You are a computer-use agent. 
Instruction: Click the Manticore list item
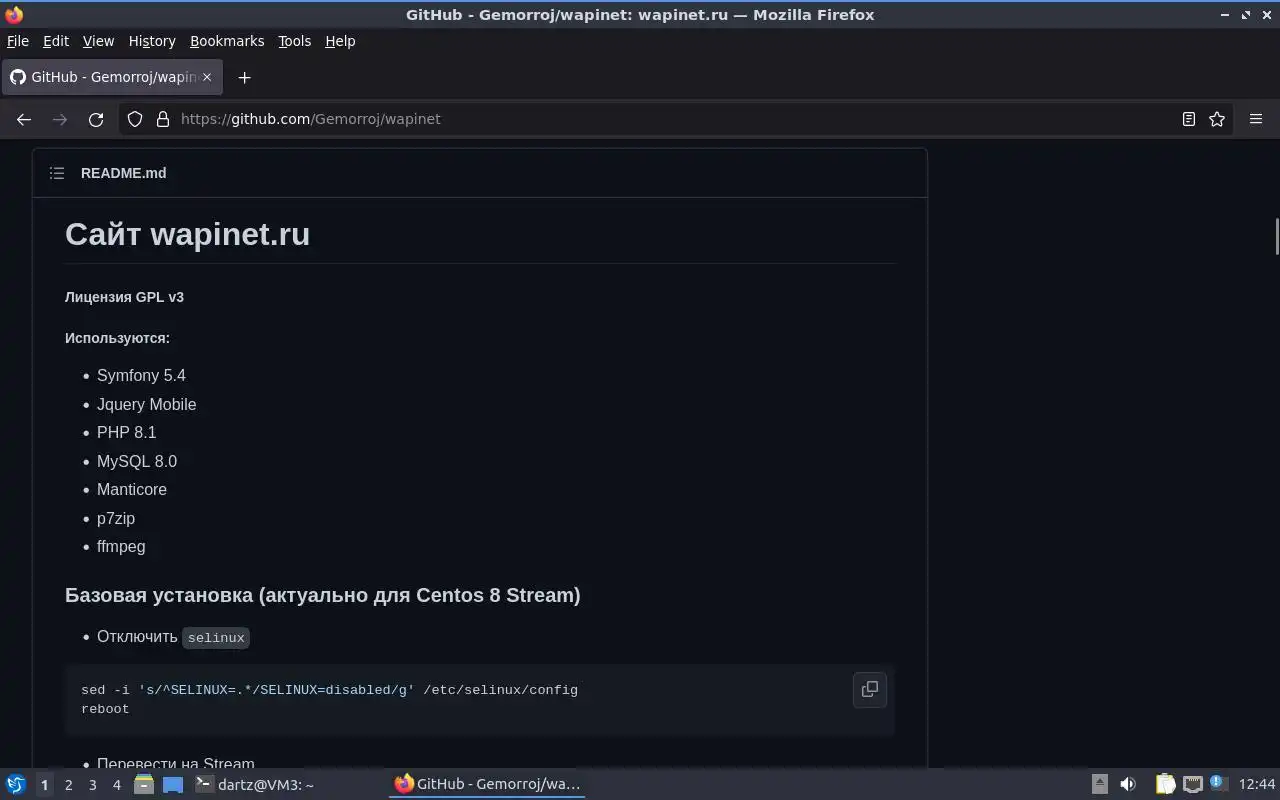[132, 489]
